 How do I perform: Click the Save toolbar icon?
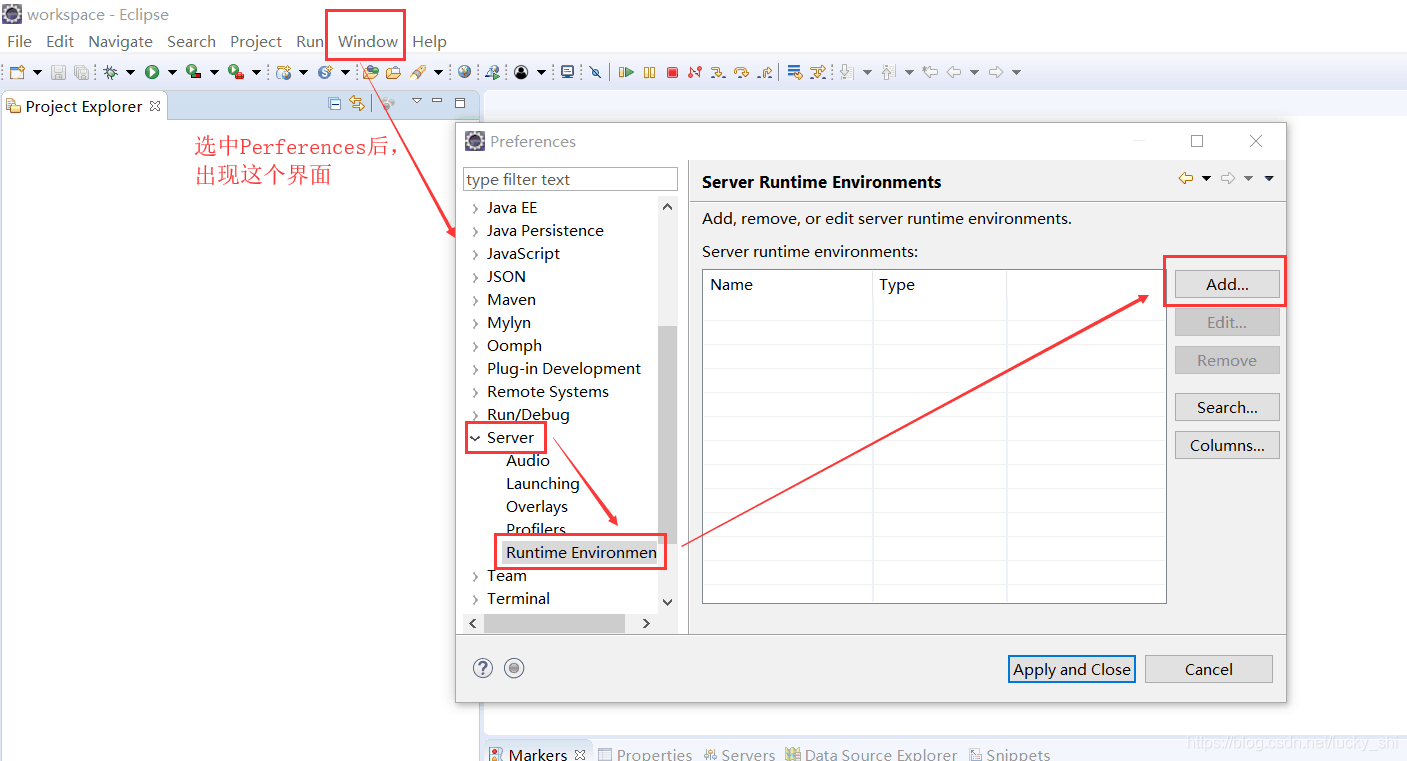[x=58, y=72]
